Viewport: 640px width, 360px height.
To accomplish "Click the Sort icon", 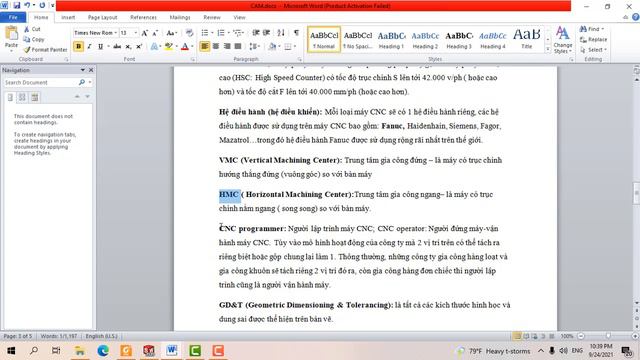I will click(x=281, y=33).
